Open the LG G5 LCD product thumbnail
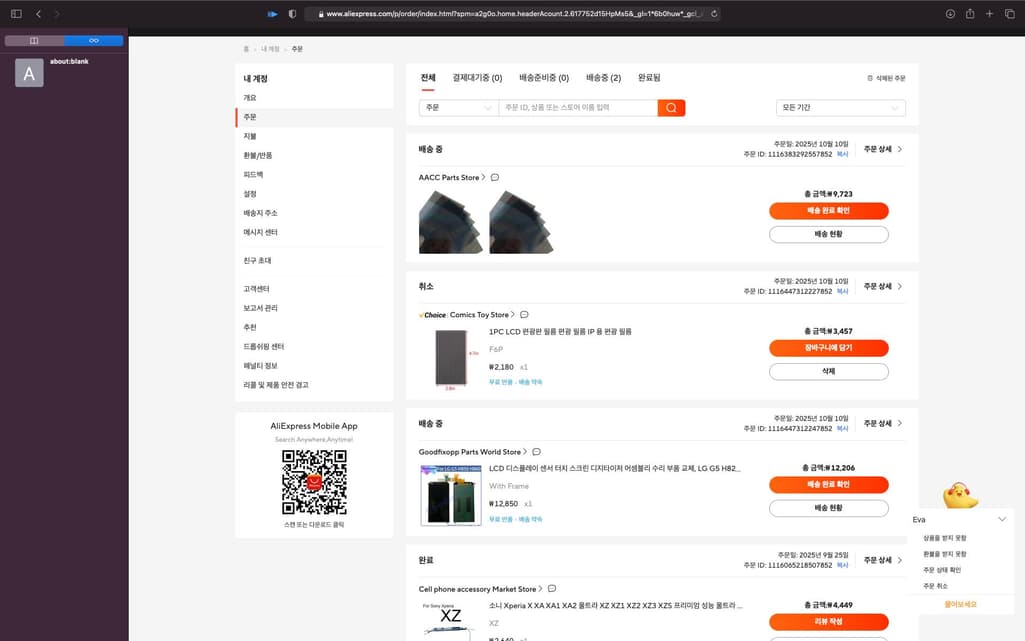Image resolution: width=1025 pixels, height=641 pixels. (x=450, y=496)
